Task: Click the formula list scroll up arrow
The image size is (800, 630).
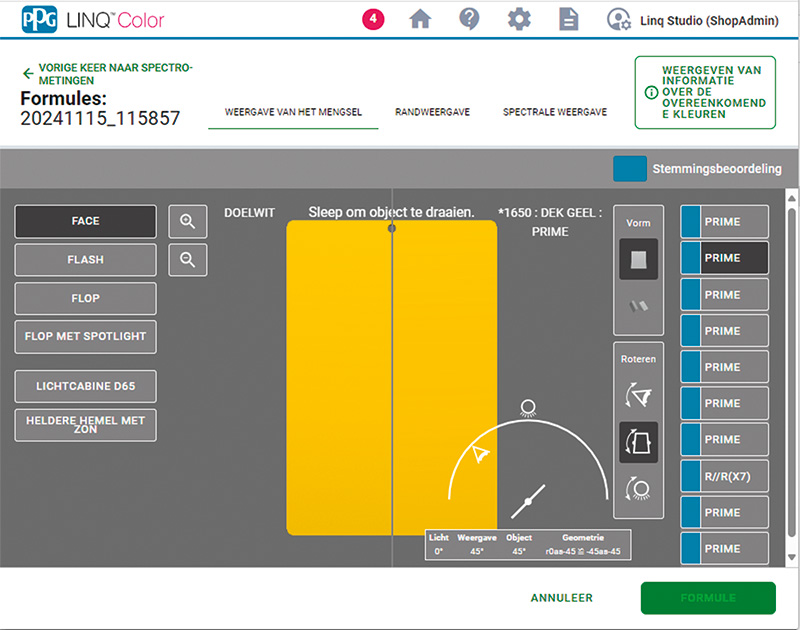Action: coord(792,198)
